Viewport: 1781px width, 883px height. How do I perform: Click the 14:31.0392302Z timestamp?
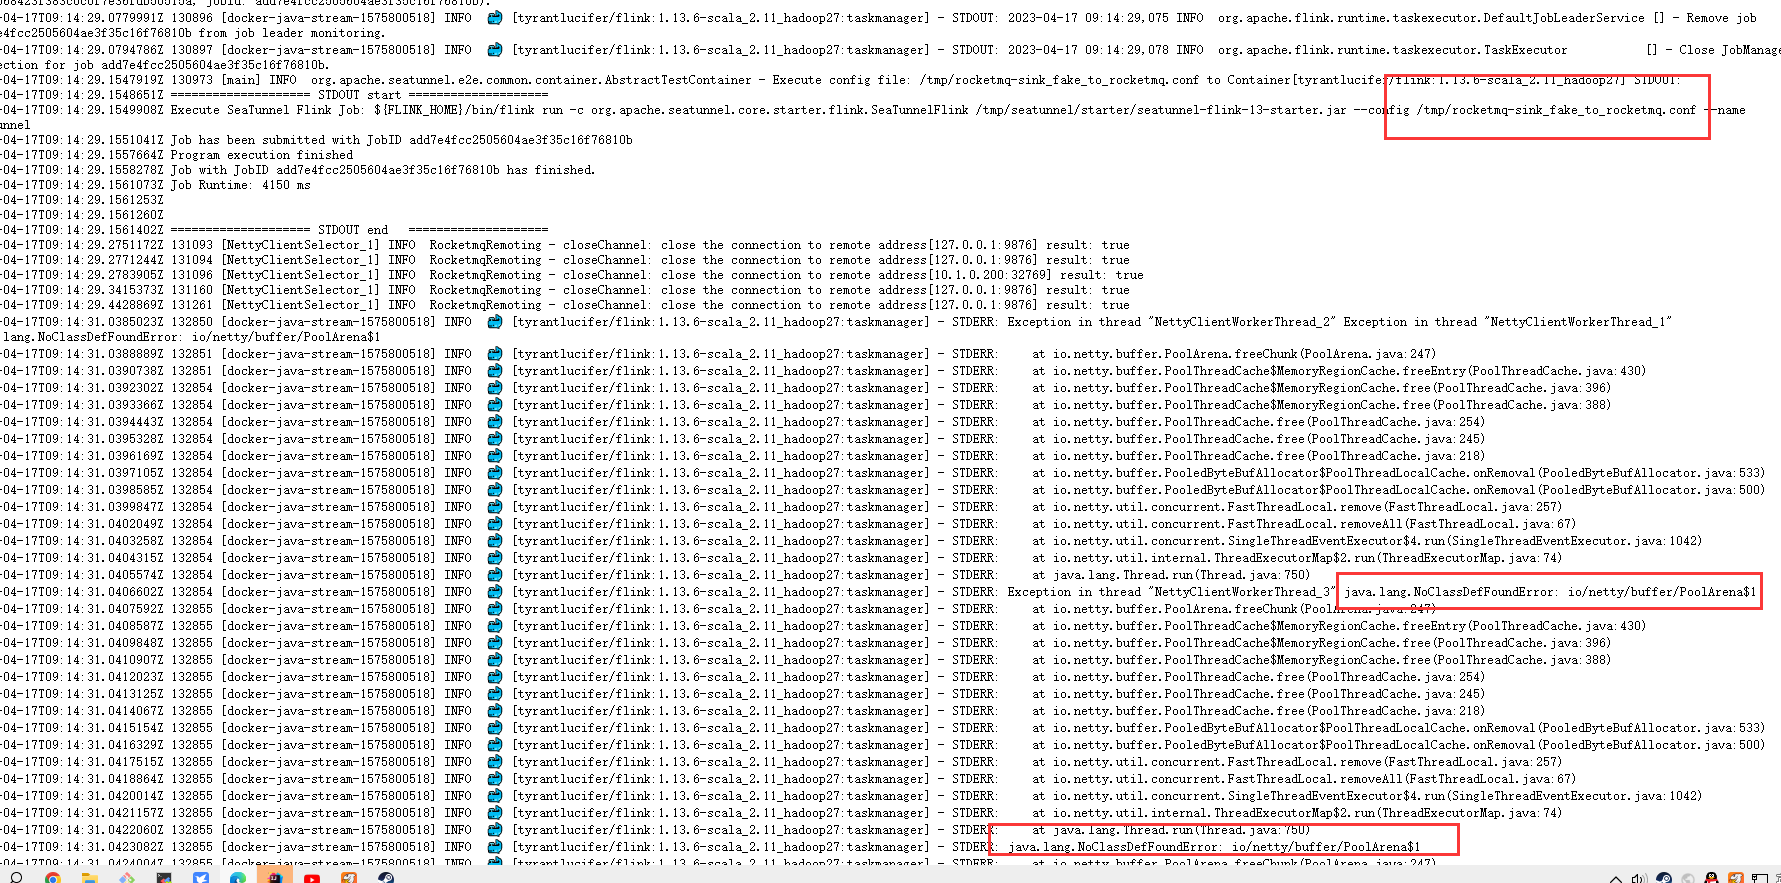81,388
